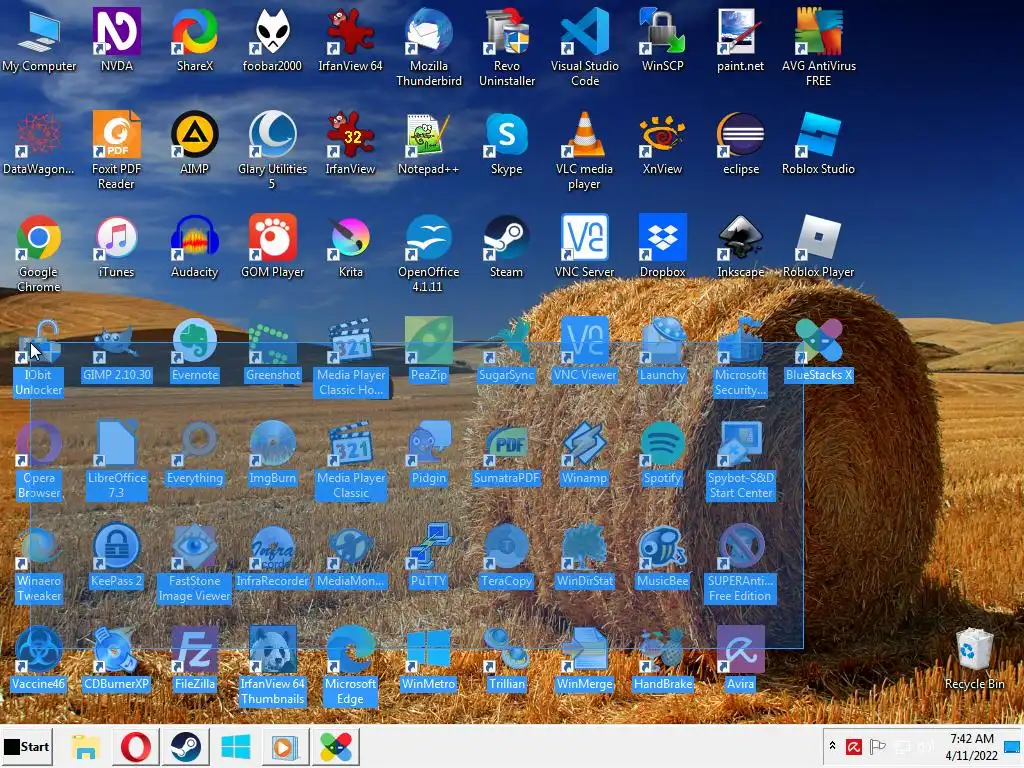This screenshot has width=1024, height=768.
Task: Open the Start menu button
Action: click(27, 746)
